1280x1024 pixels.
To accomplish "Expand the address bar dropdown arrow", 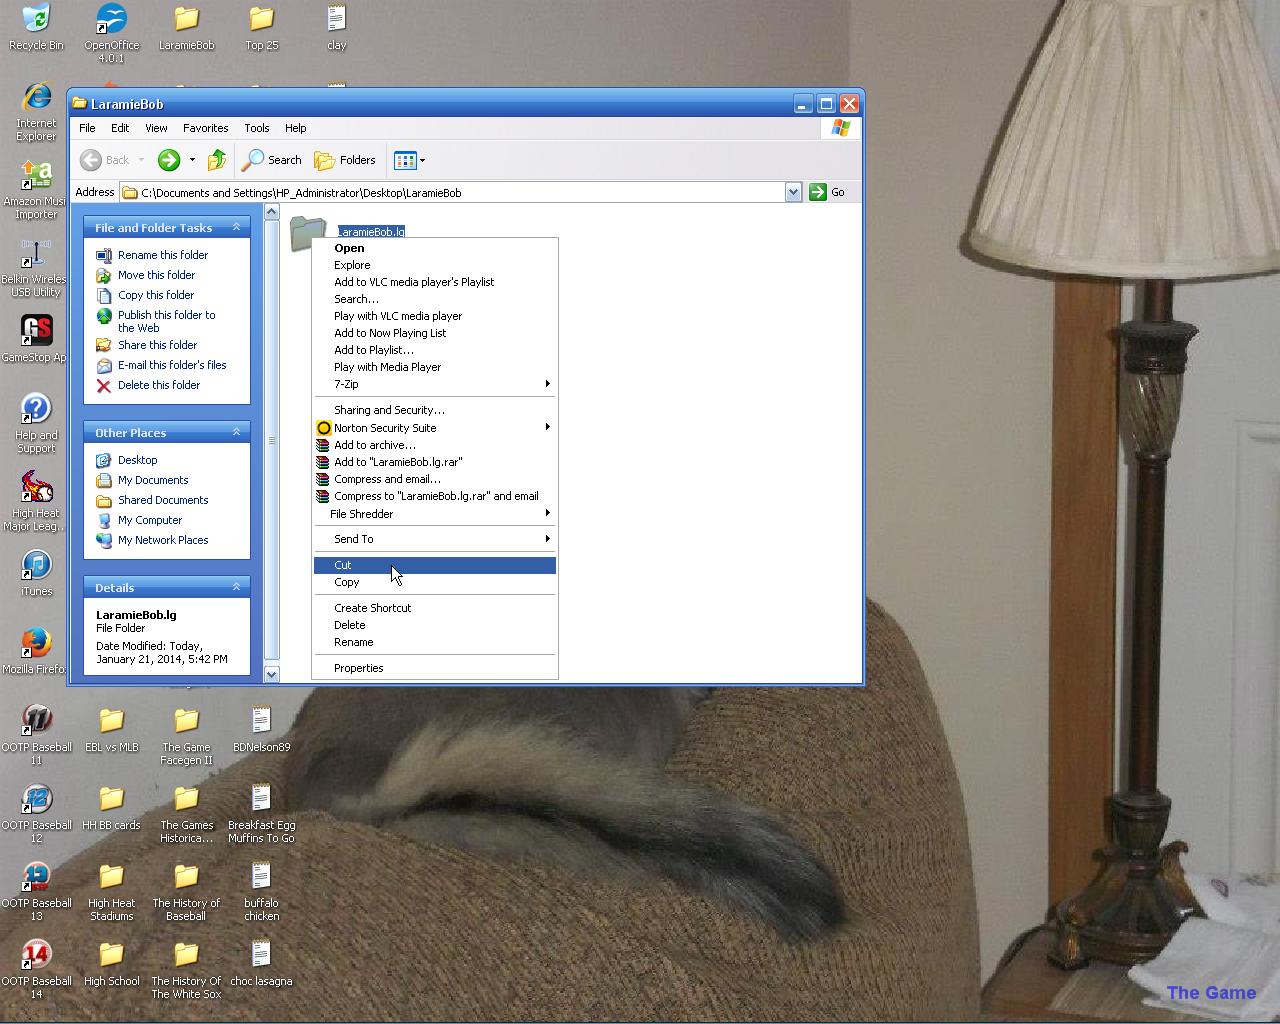I will coord(793,192).
